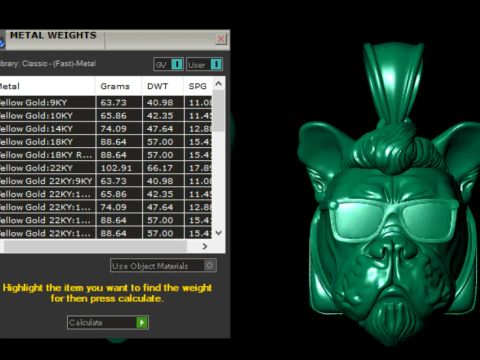This screenshot has height=360, width=480.
Task: Select the Yellow Gold:10KY row
Action: coord(106,116)
